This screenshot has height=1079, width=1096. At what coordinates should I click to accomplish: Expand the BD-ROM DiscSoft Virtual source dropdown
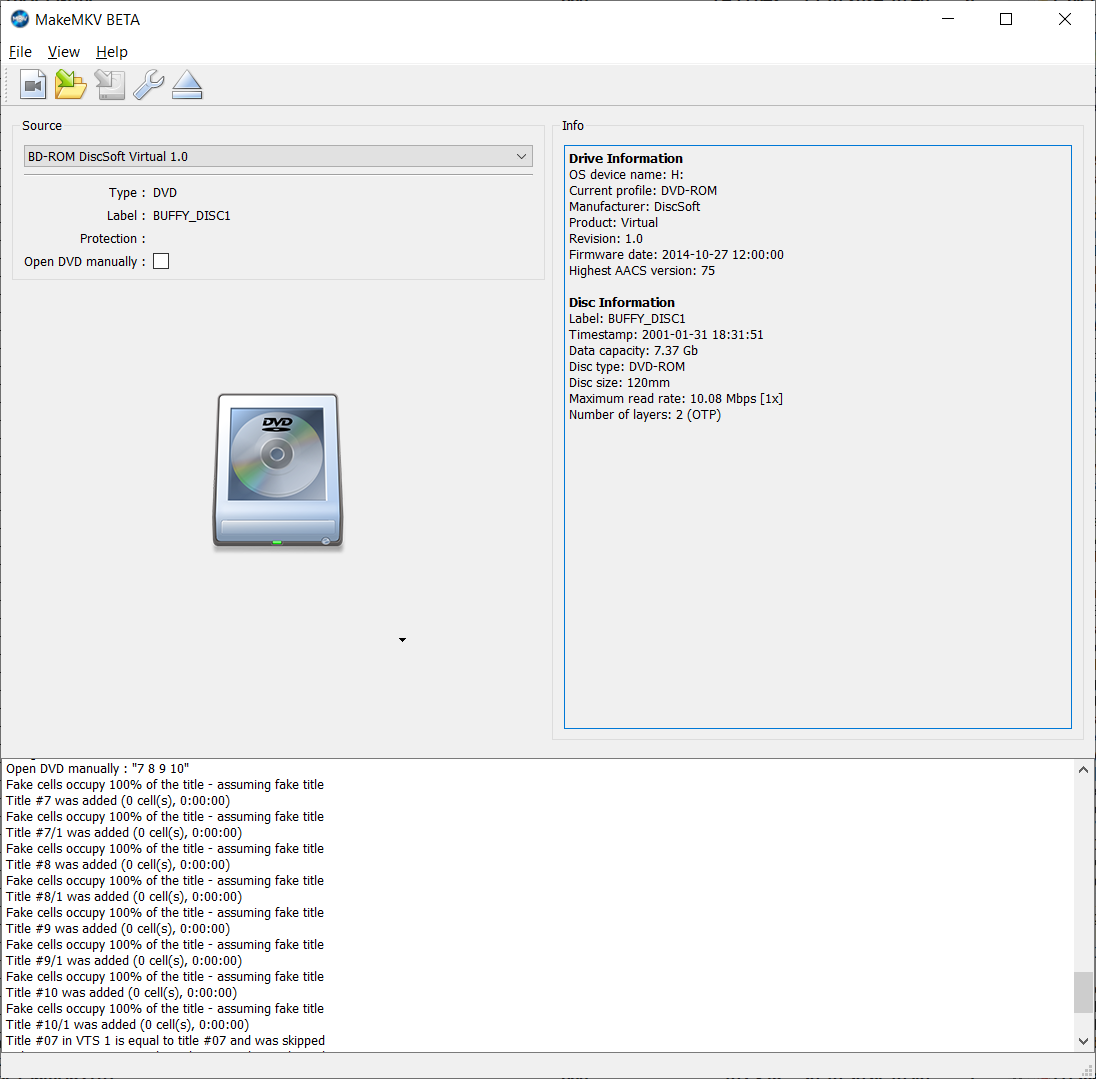tap(278, 157)
